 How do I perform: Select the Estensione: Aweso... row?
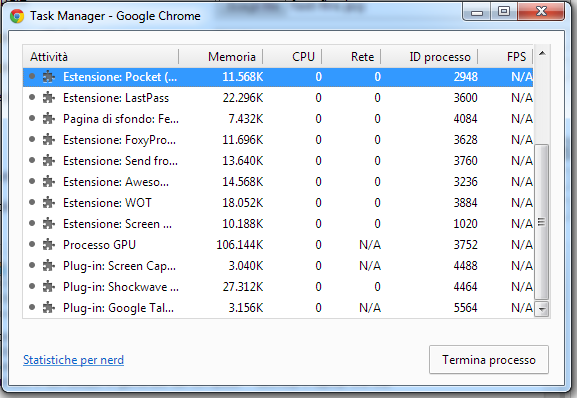pos(278,182)
